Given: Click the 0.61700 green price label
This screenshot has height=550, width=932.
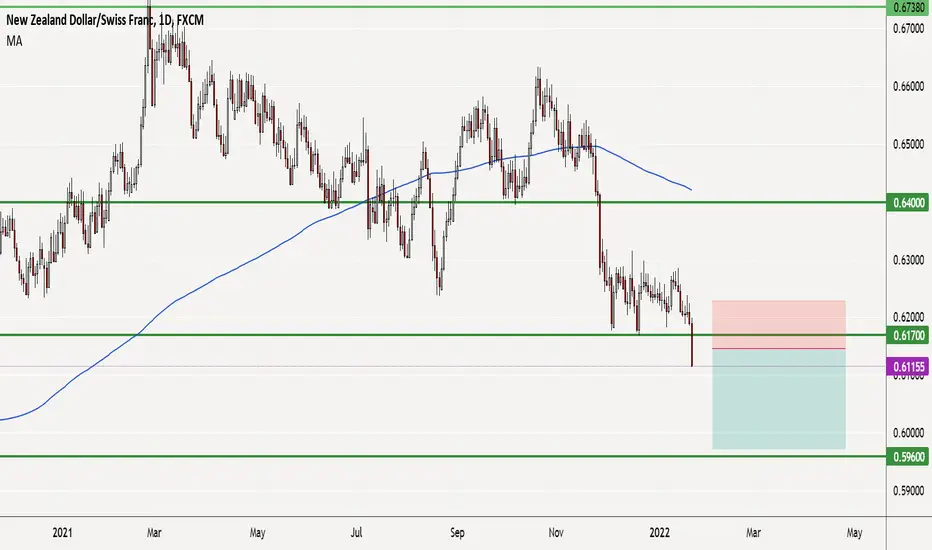Looking at the screenshot, I should coord(909,335).
